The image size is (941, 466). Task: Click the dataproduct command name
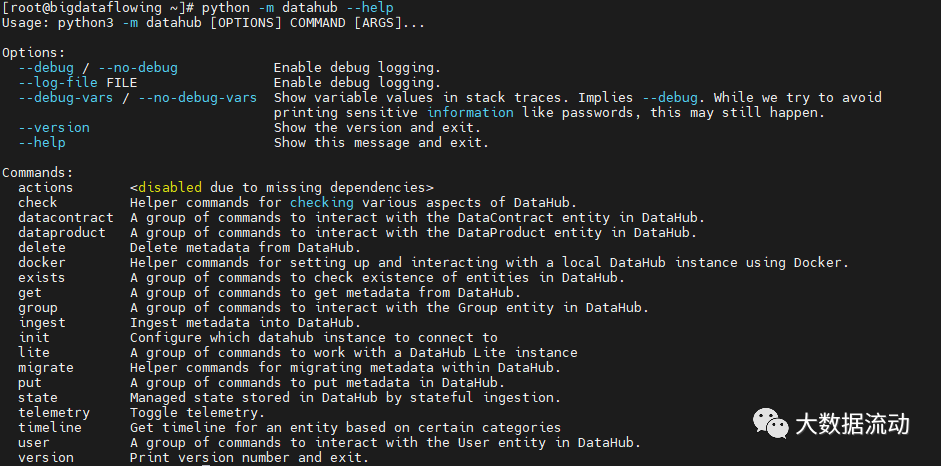(x=61, y=233)
